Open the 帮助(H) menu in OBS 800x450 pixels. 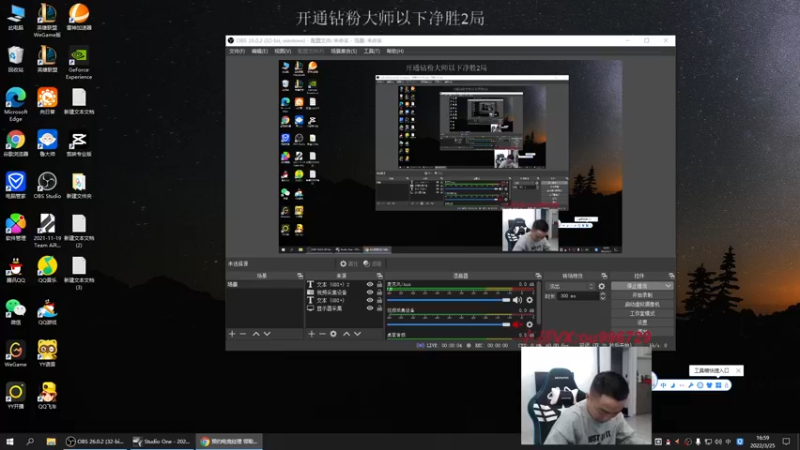(395, 51)
